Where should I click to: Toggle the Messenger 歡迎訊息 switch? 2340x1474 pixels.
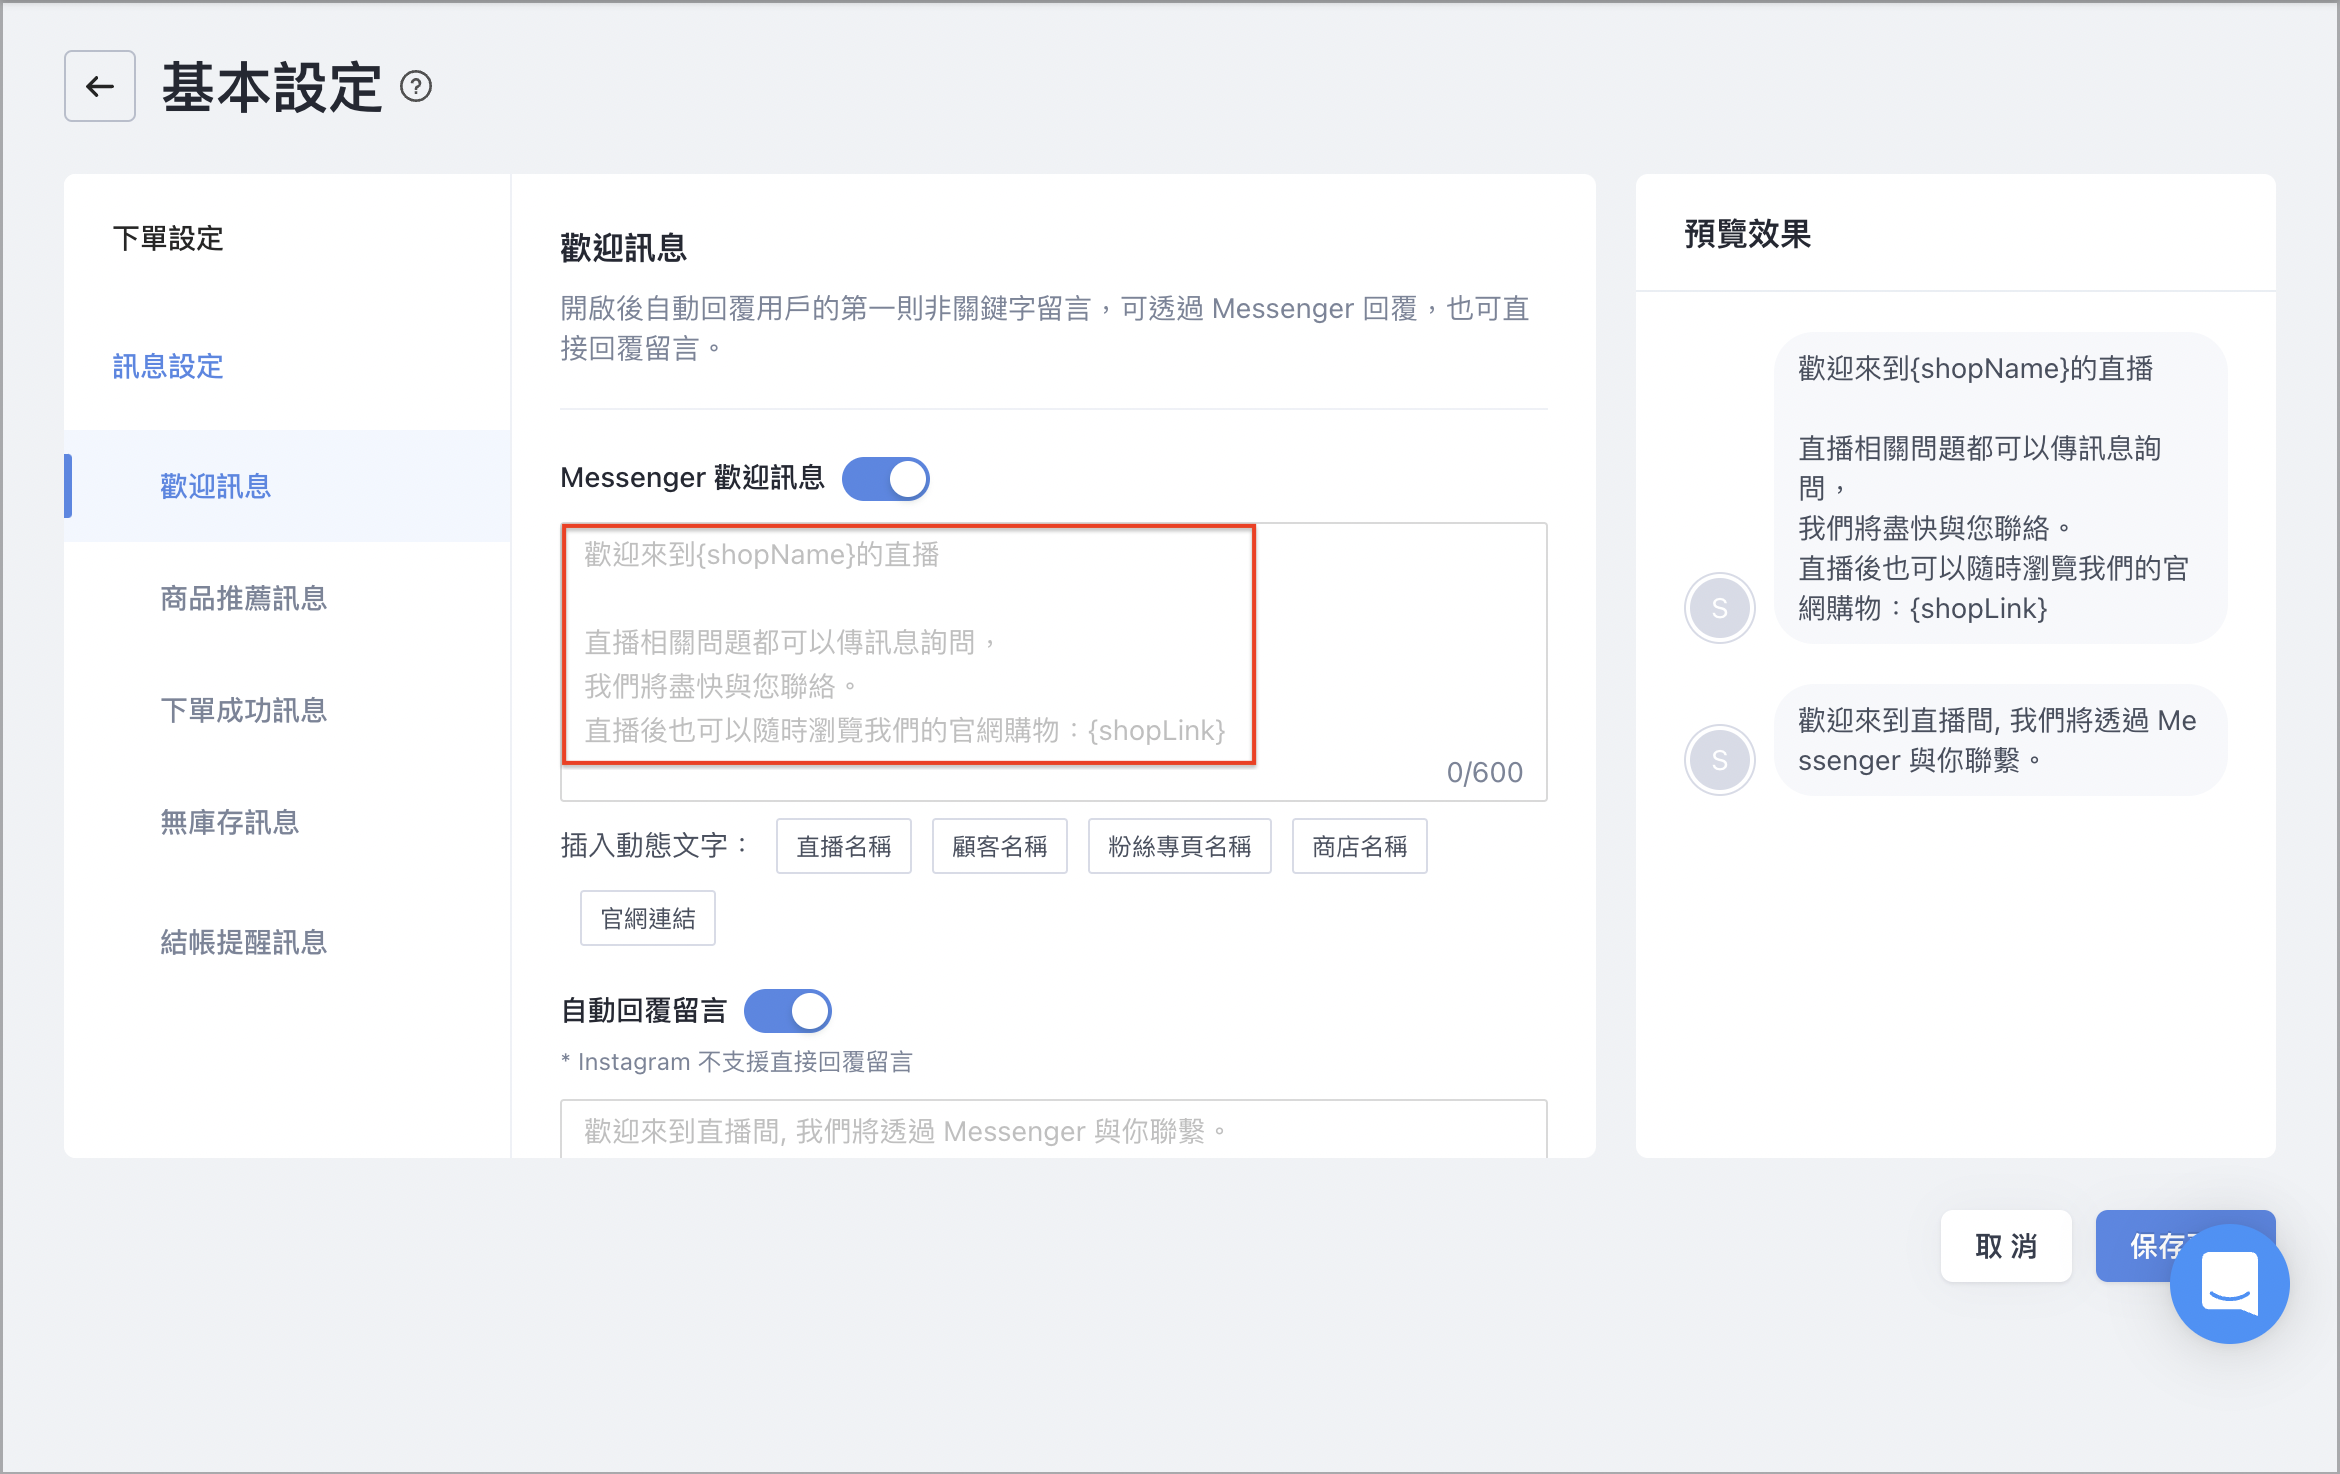coord(885,479)
